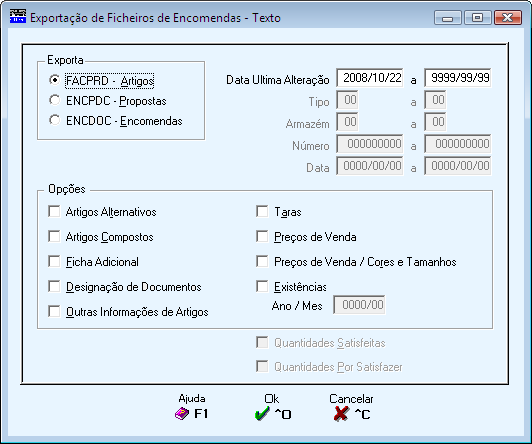Viewport: 532px width, 444px height.
Task: Click the green Ok checkmark icon
Action: (262, 414)
